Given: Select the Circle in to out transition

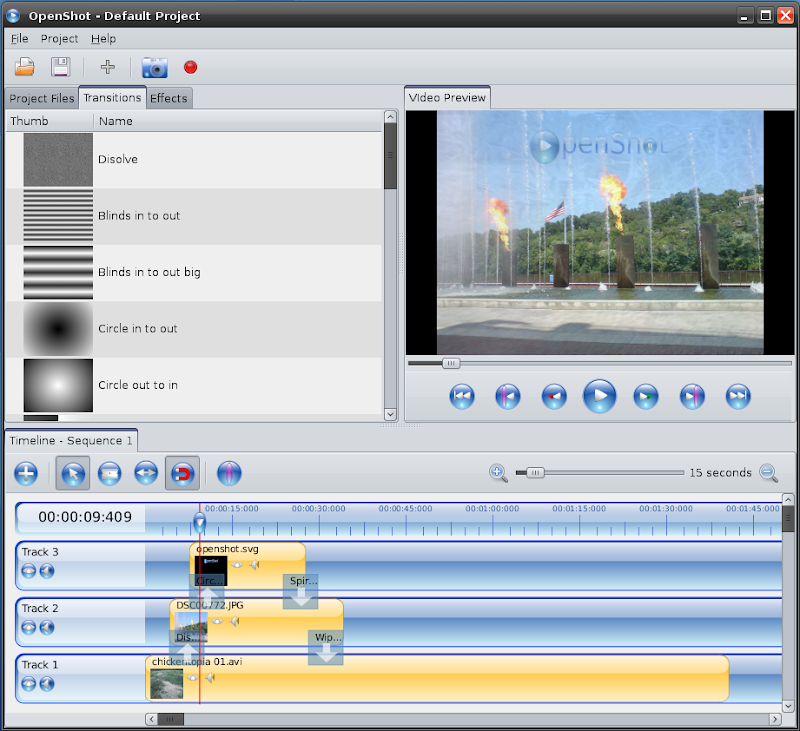Looking at the screenshot, I should coord(138,329).
